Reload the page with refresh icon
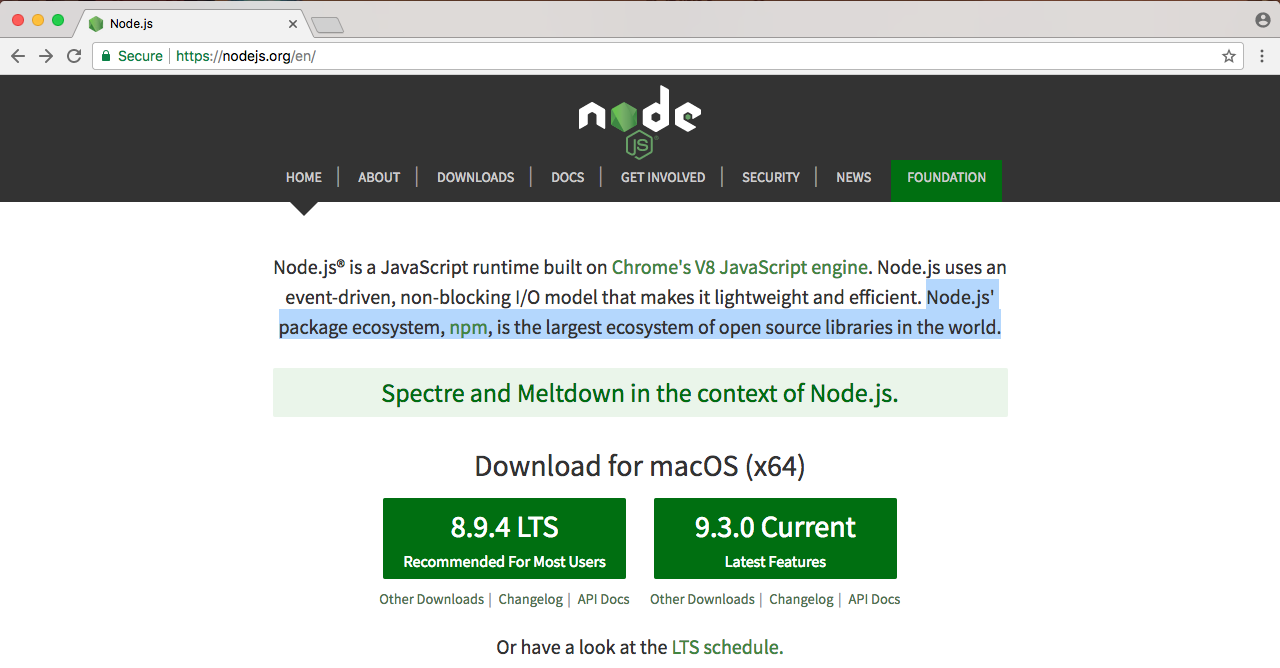Image resolution: width=1280 pixels, height=668 pixels. pos(74,56)
